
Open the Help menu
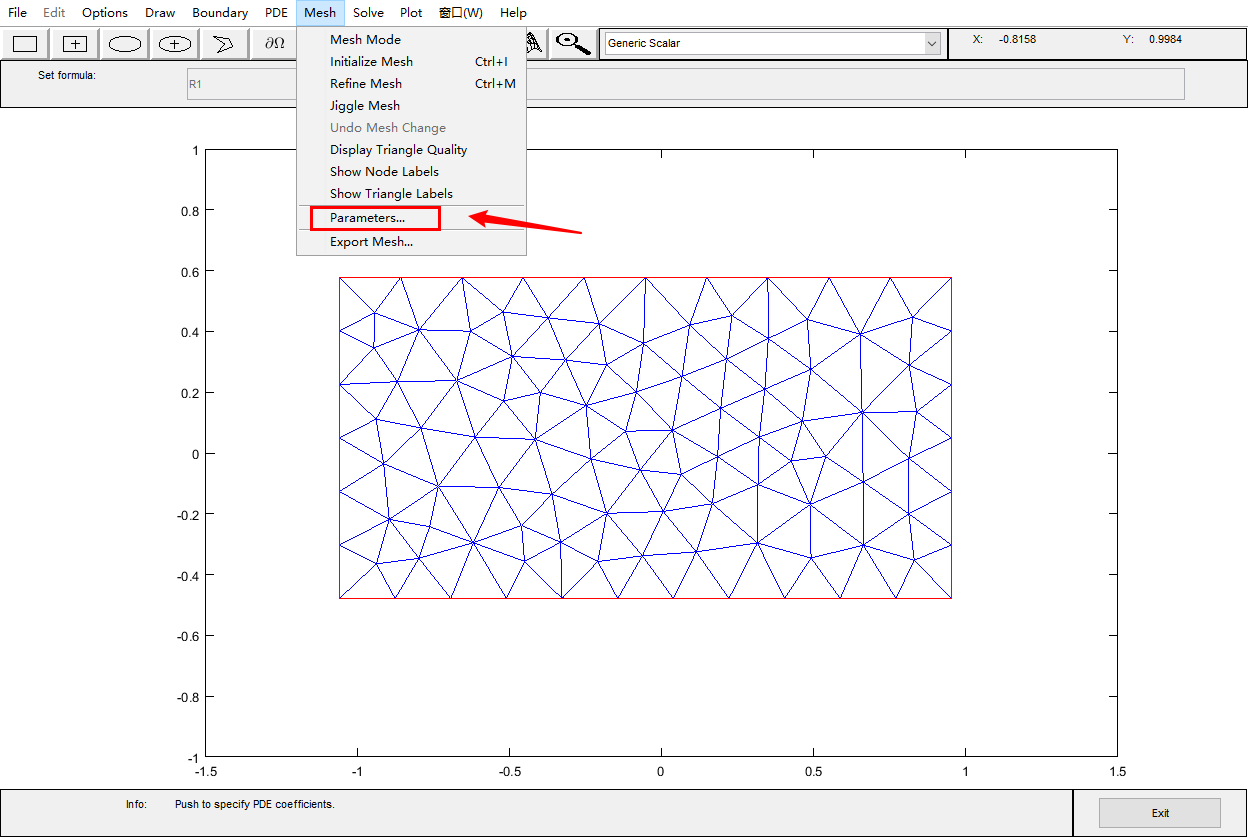coord(513,13)
